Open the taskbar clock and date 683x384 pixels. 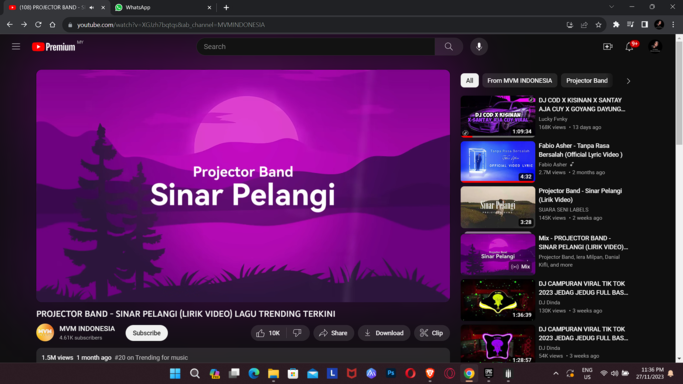(x=649, y=373)
